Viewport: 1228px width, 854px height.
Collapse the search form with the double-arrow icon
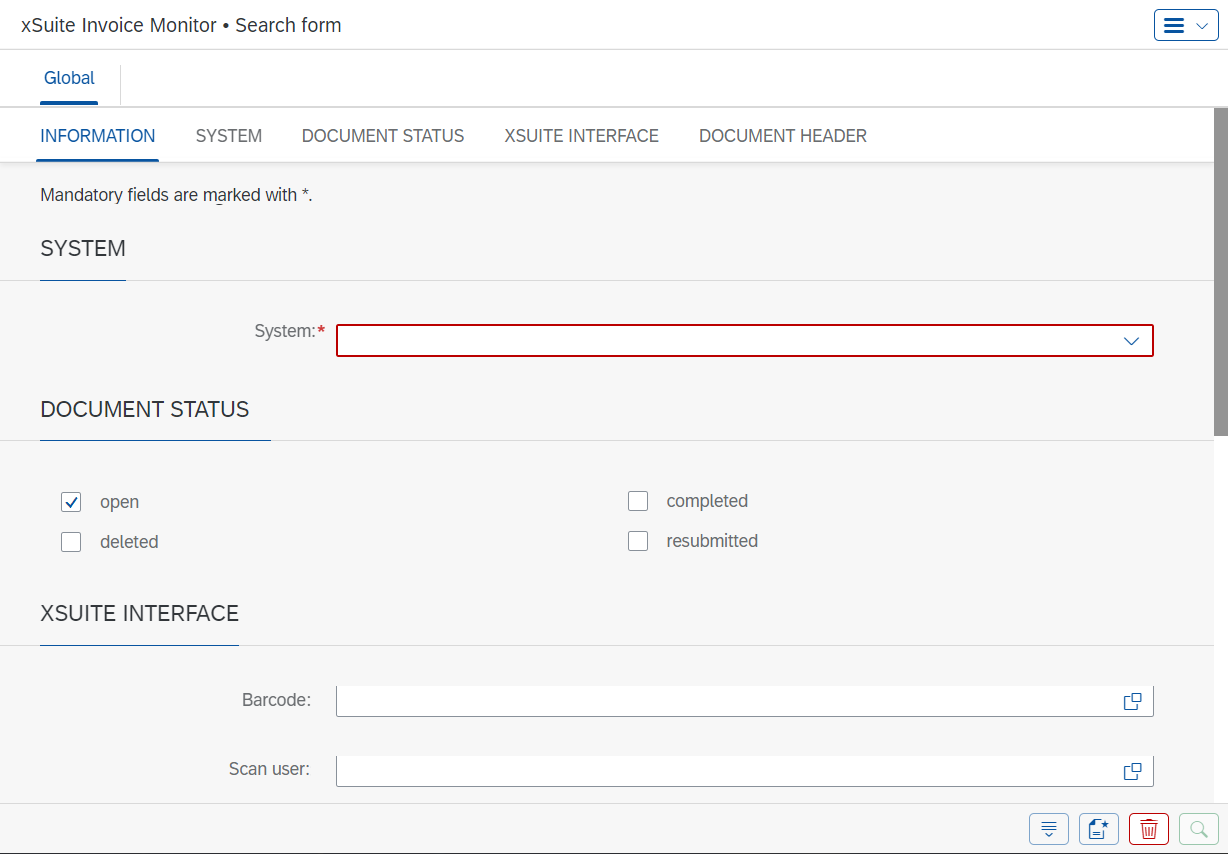(1048, 829)
